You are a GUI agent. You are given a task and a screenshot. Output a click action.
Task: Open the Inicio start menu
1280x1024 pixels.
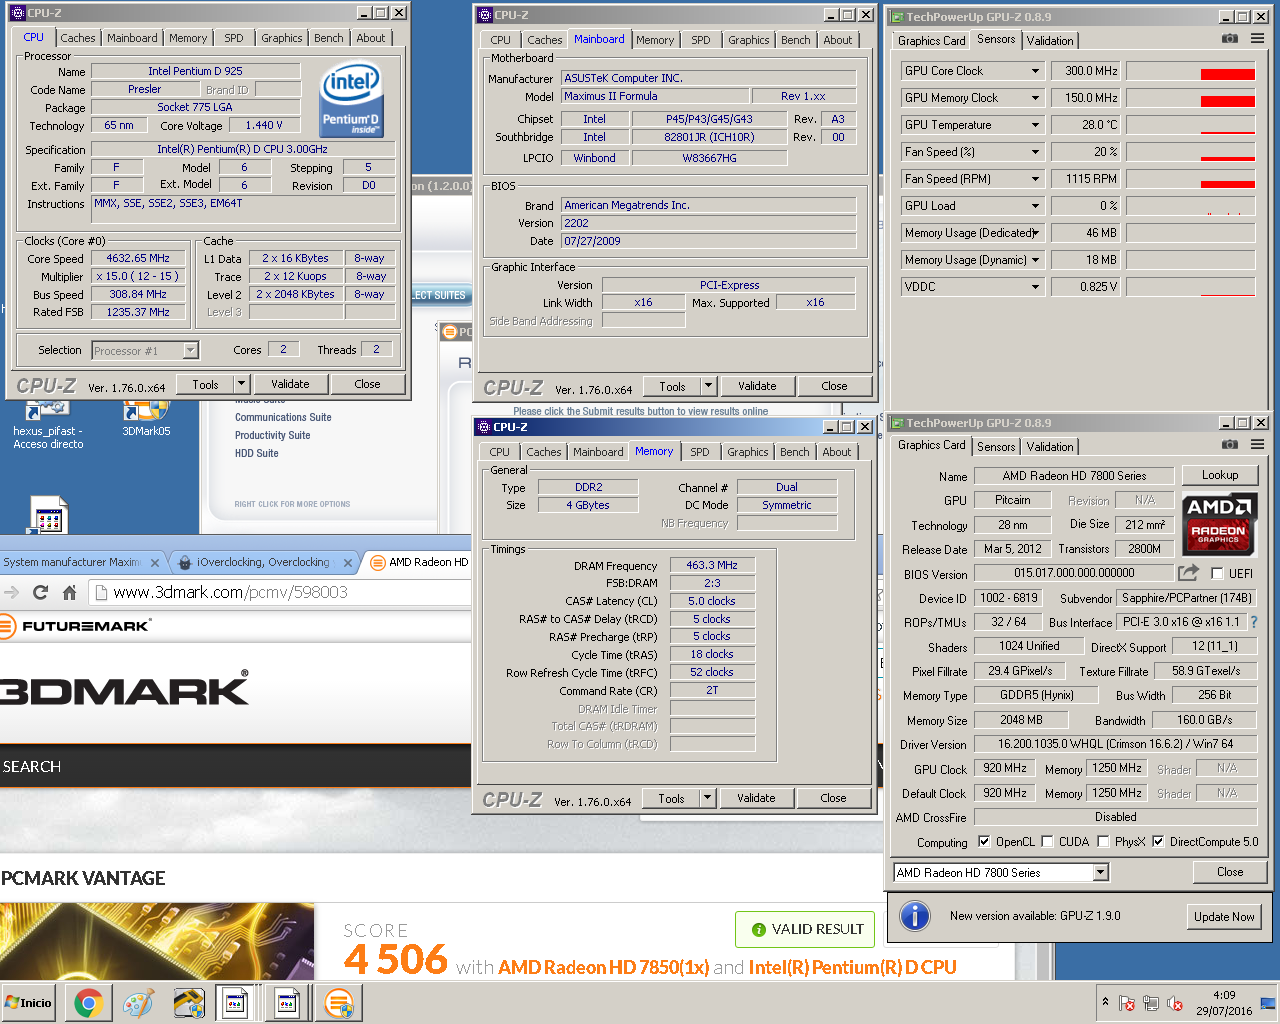28,1003
